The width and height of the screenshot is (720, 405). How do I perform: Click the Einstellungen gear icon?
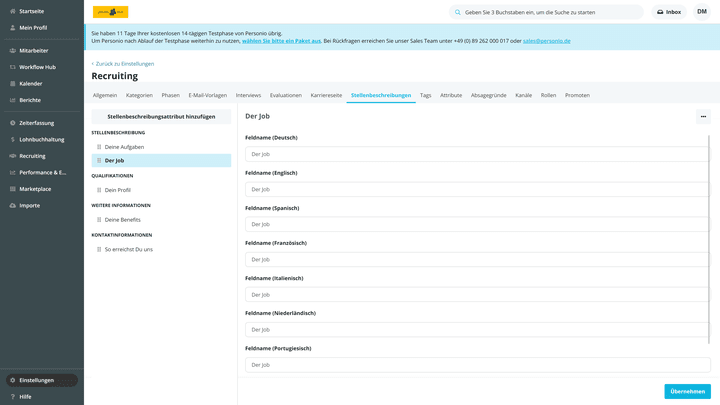click(12, 380)
